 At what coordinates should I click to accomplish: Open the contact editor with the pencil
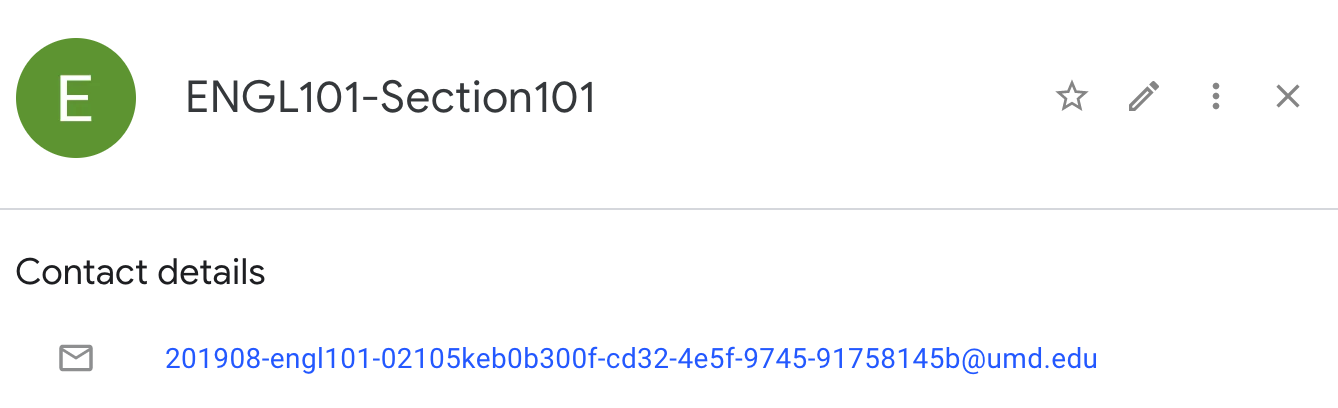[1144, 97]
